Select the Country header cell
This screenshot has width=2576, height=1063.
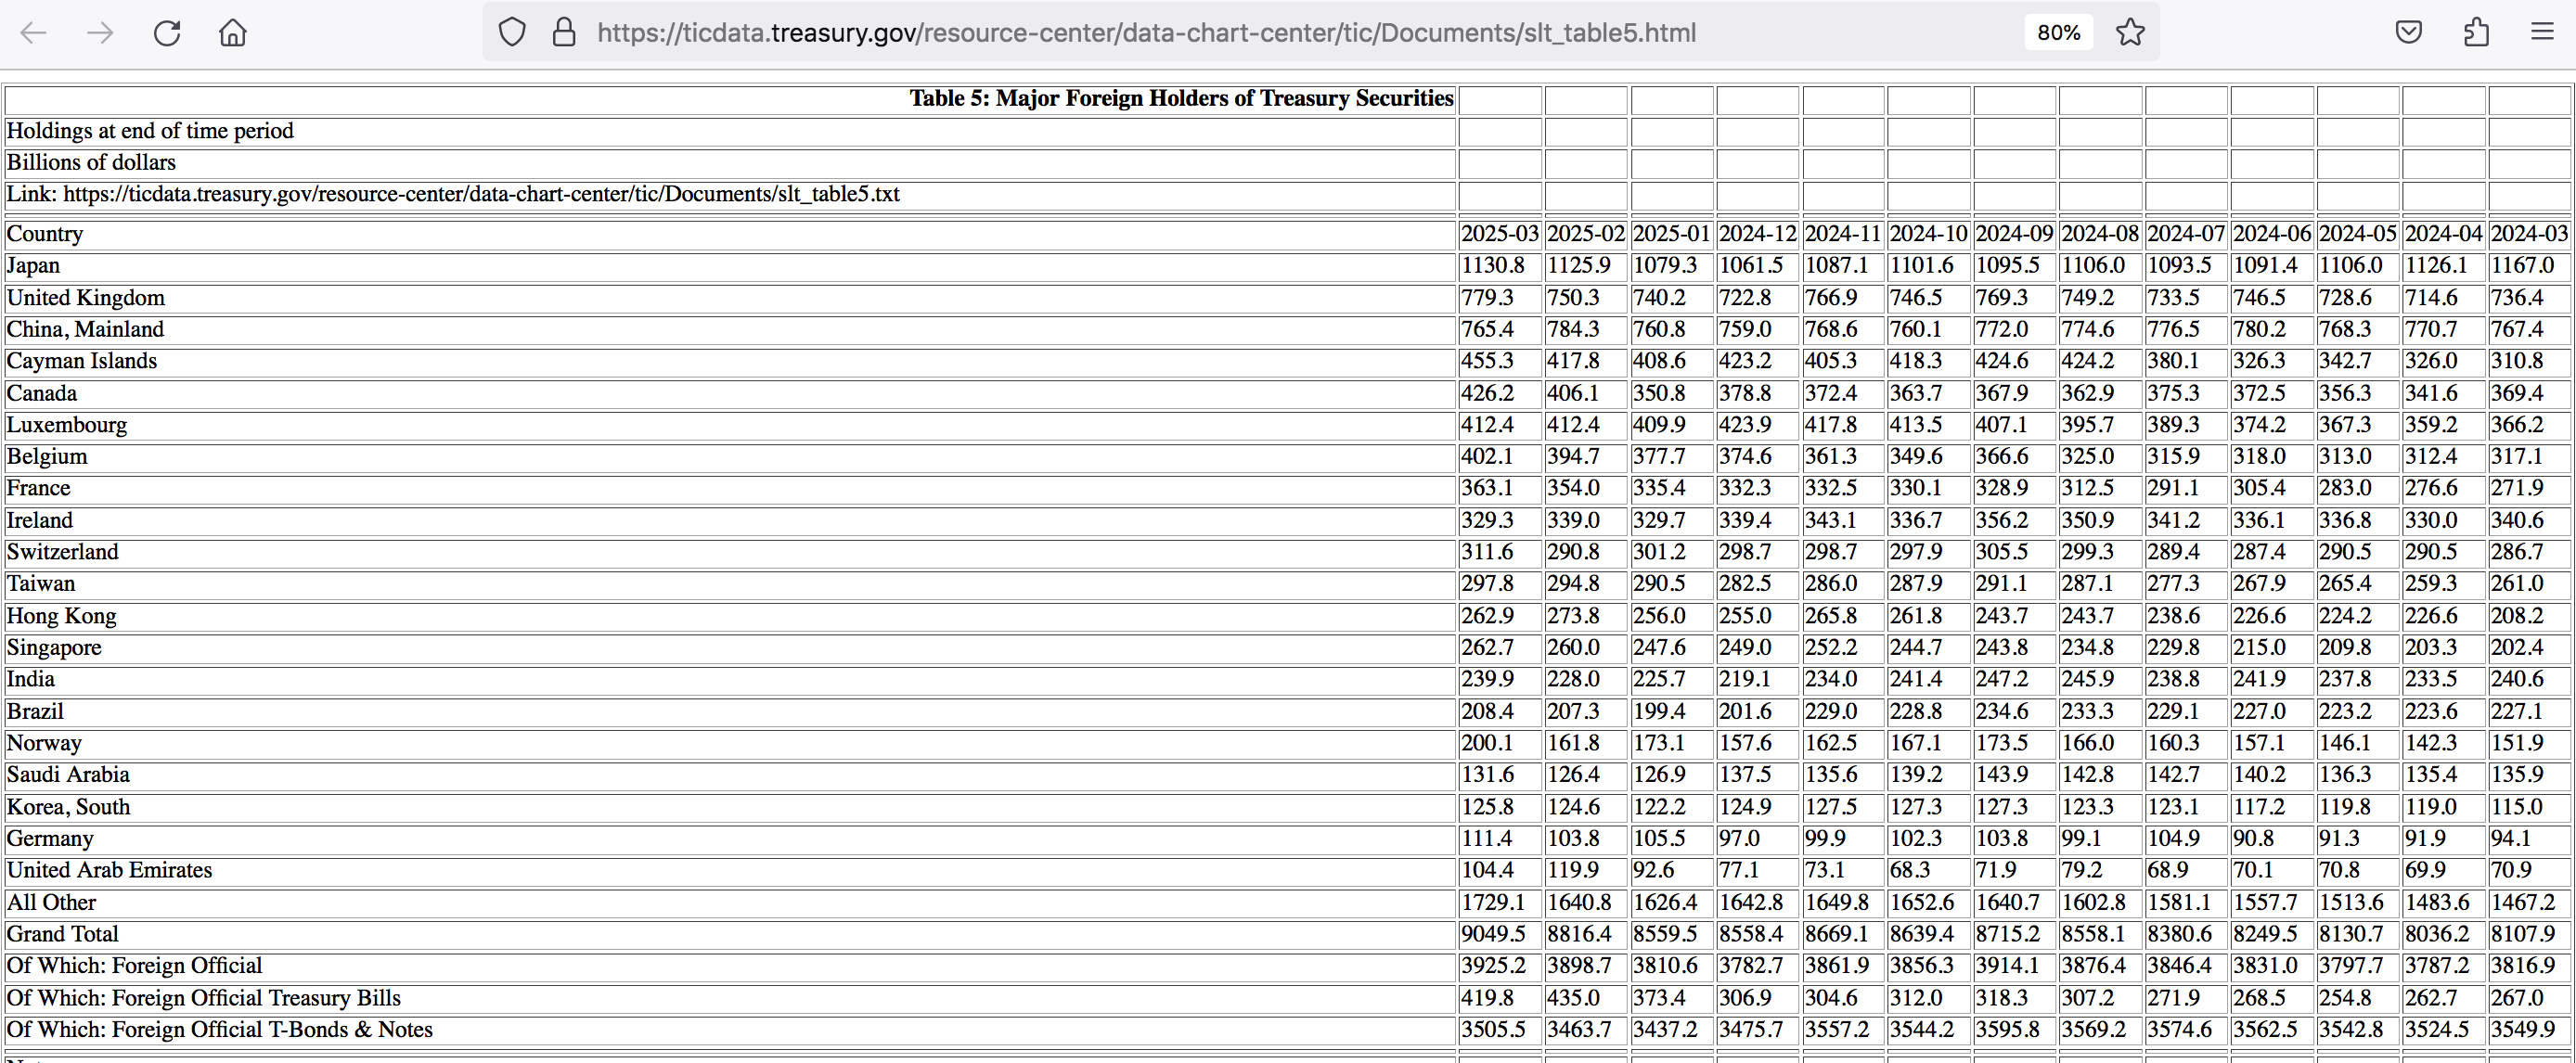tap(45, 234)
